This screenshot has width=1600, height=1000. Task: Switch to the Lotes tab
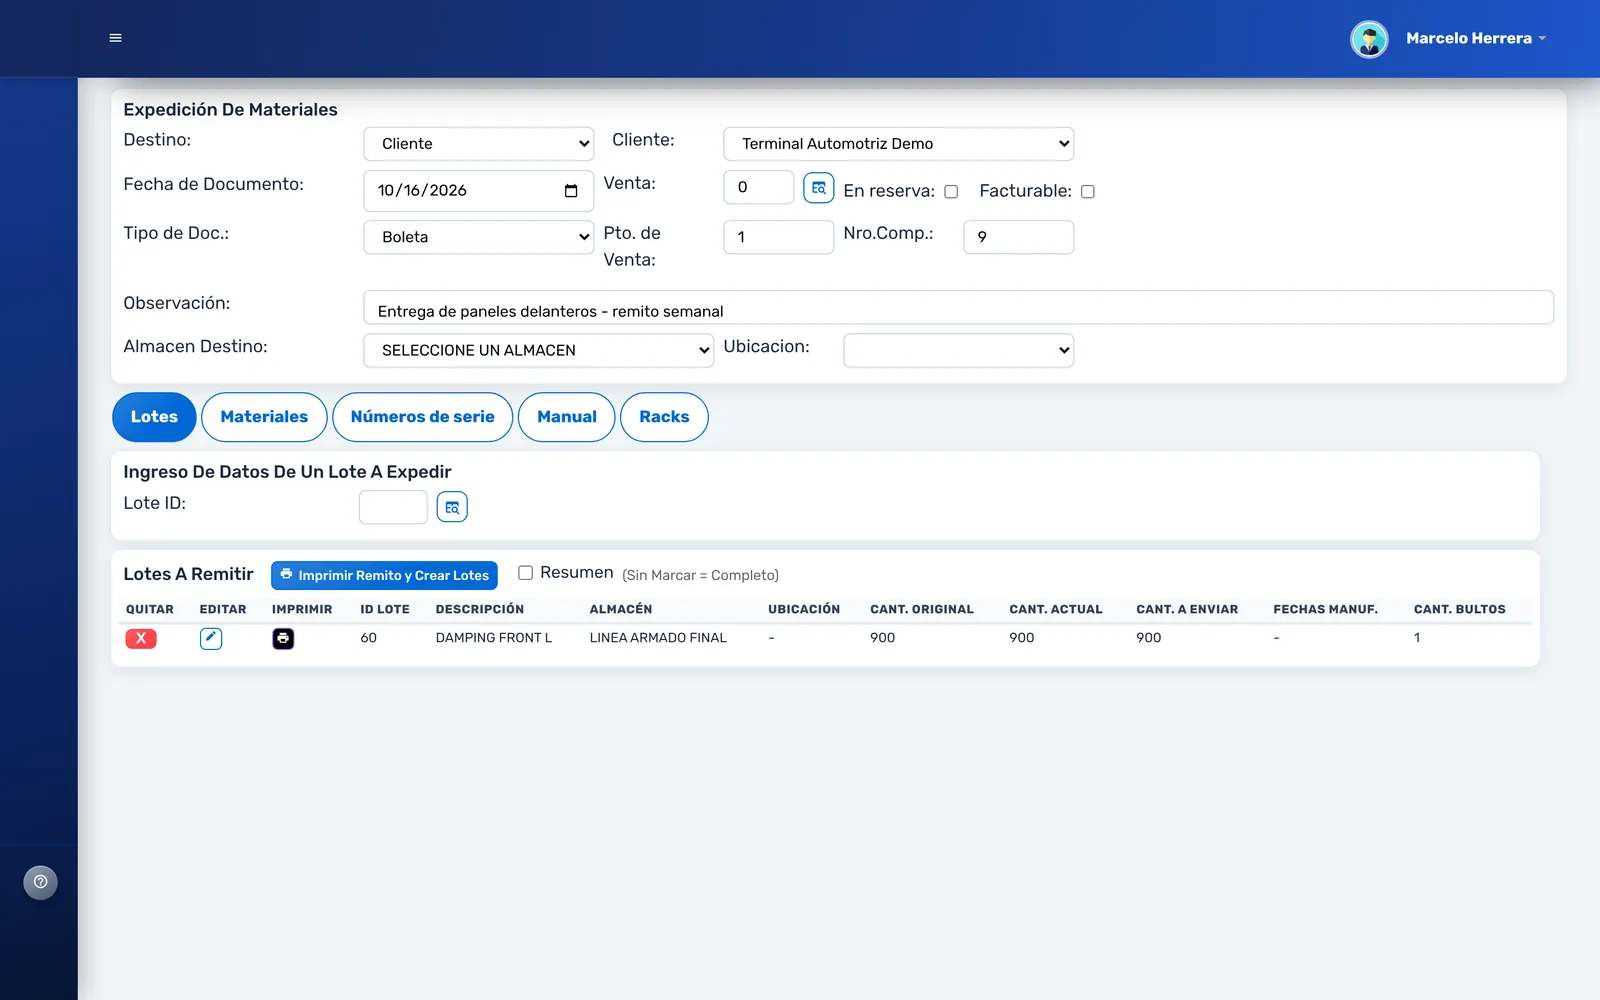pos(154,417)
